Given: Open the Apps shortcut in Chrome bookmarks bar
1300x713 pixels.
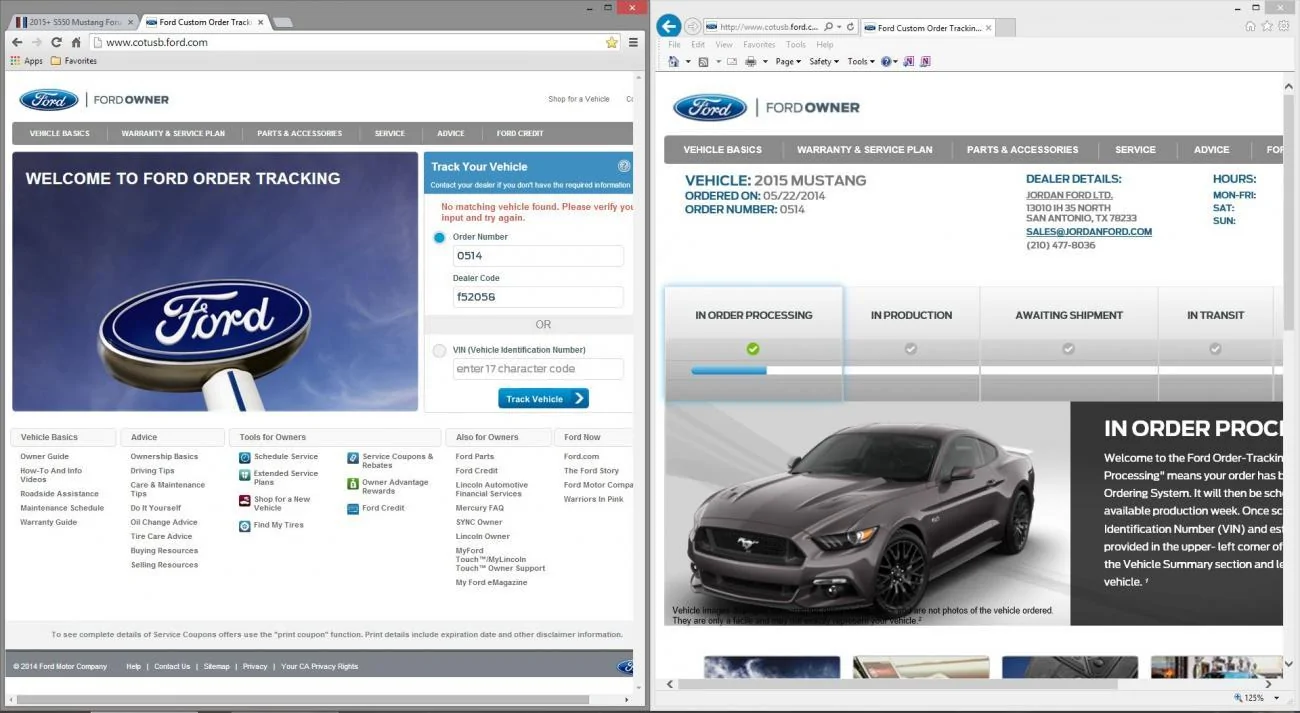Looking at the screenshot, I should 27,61.
